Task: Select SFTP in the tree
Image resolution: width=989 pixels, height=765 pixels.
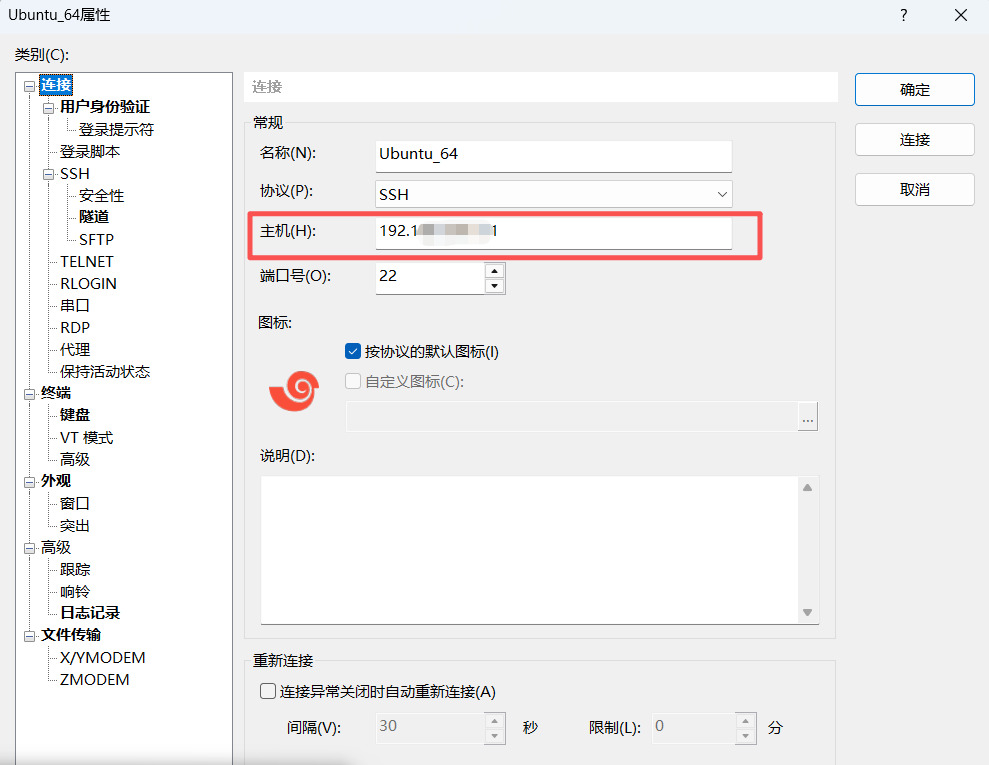Action: (97, 240)
